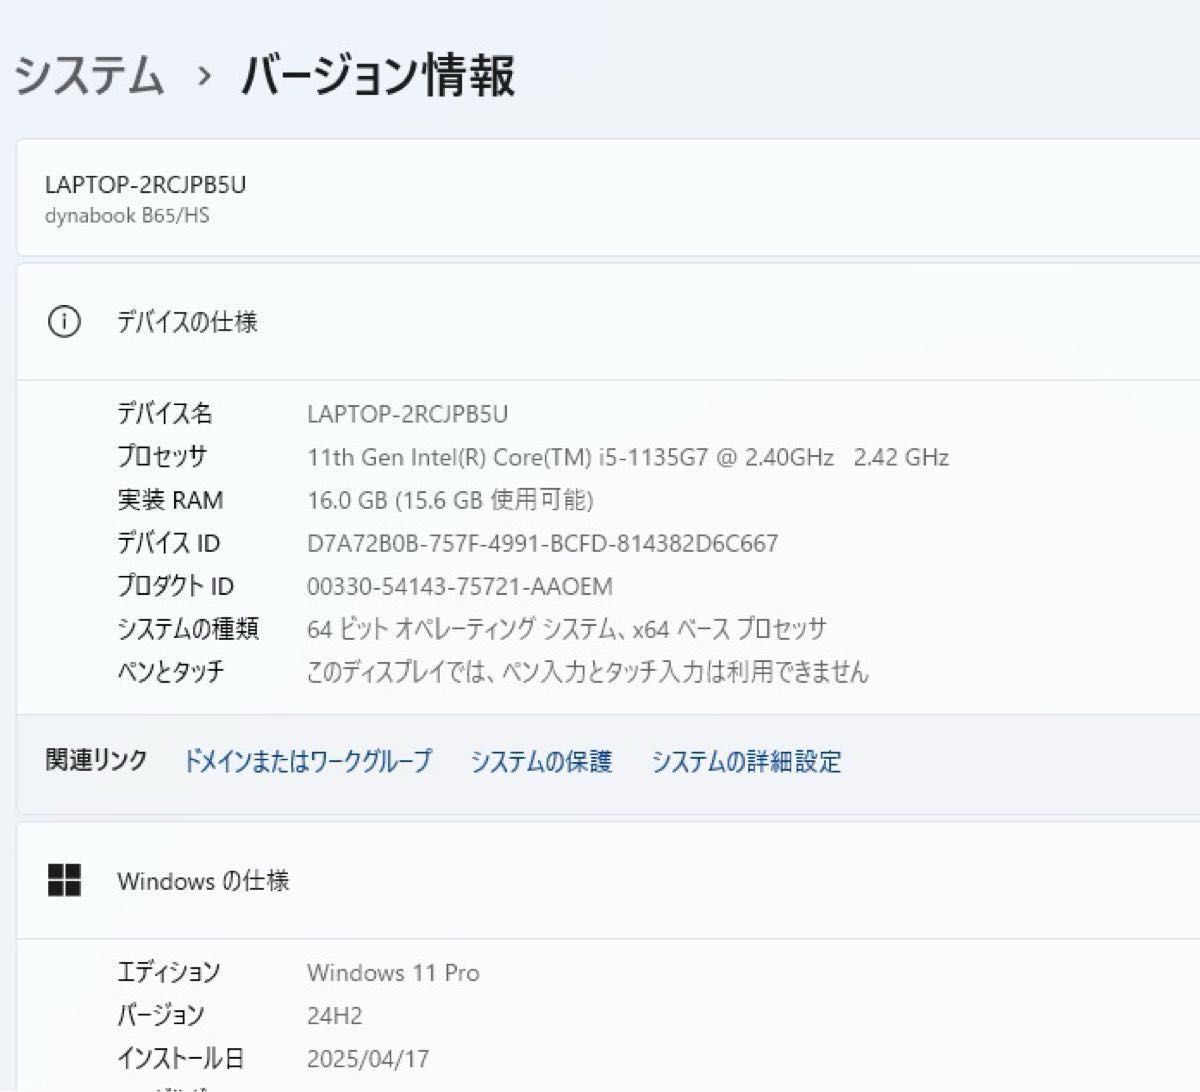Click the 実装 RAM label
The height and width of the screenshot is (1092, 1200).
click(x=170, y=499)
